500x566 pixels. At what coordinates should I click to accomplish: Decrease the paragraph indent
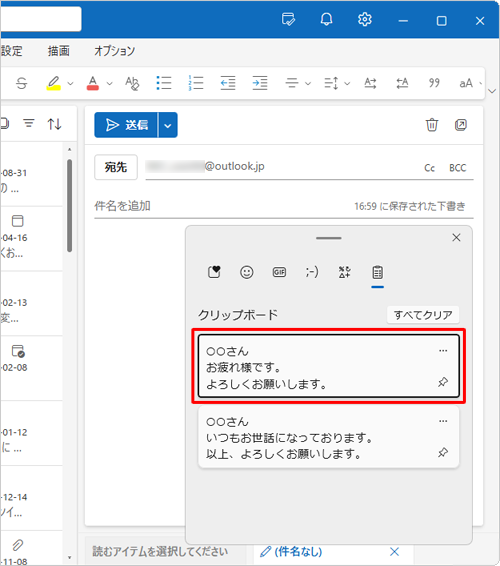[x=228, y=83]
